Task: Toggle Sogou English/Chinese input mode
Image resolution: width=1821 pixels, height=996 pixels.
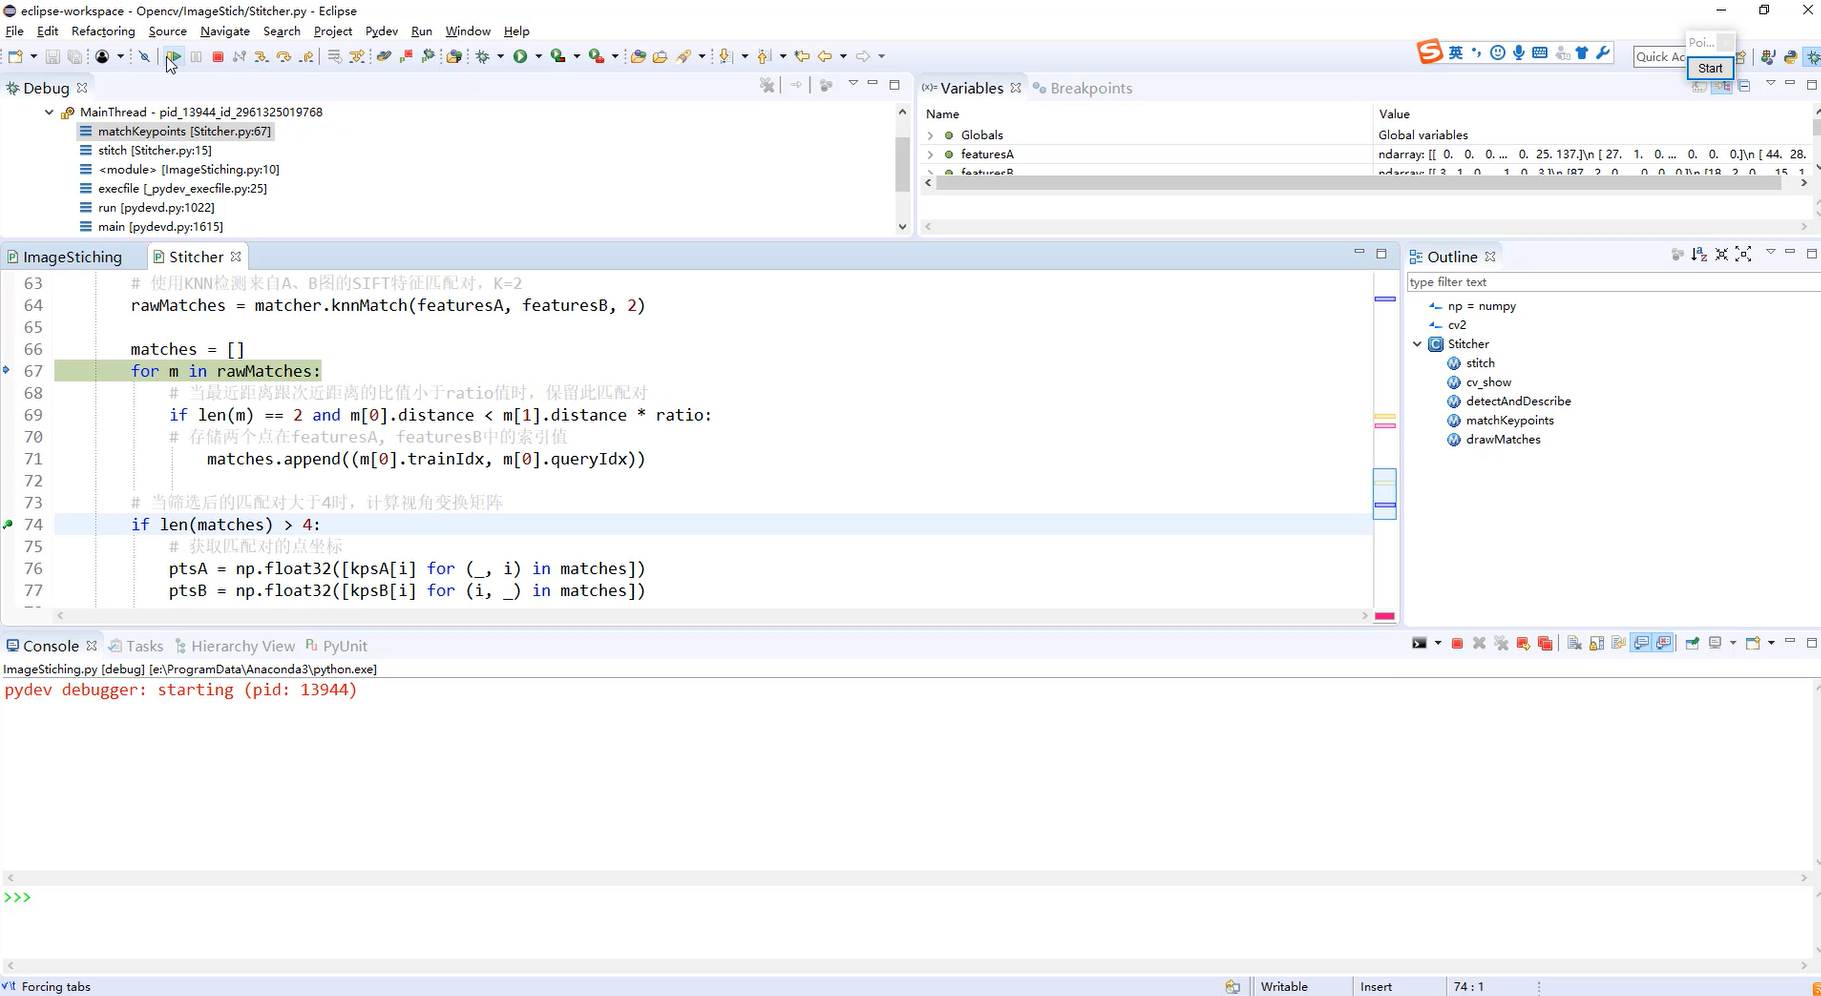Action: 1456,53
